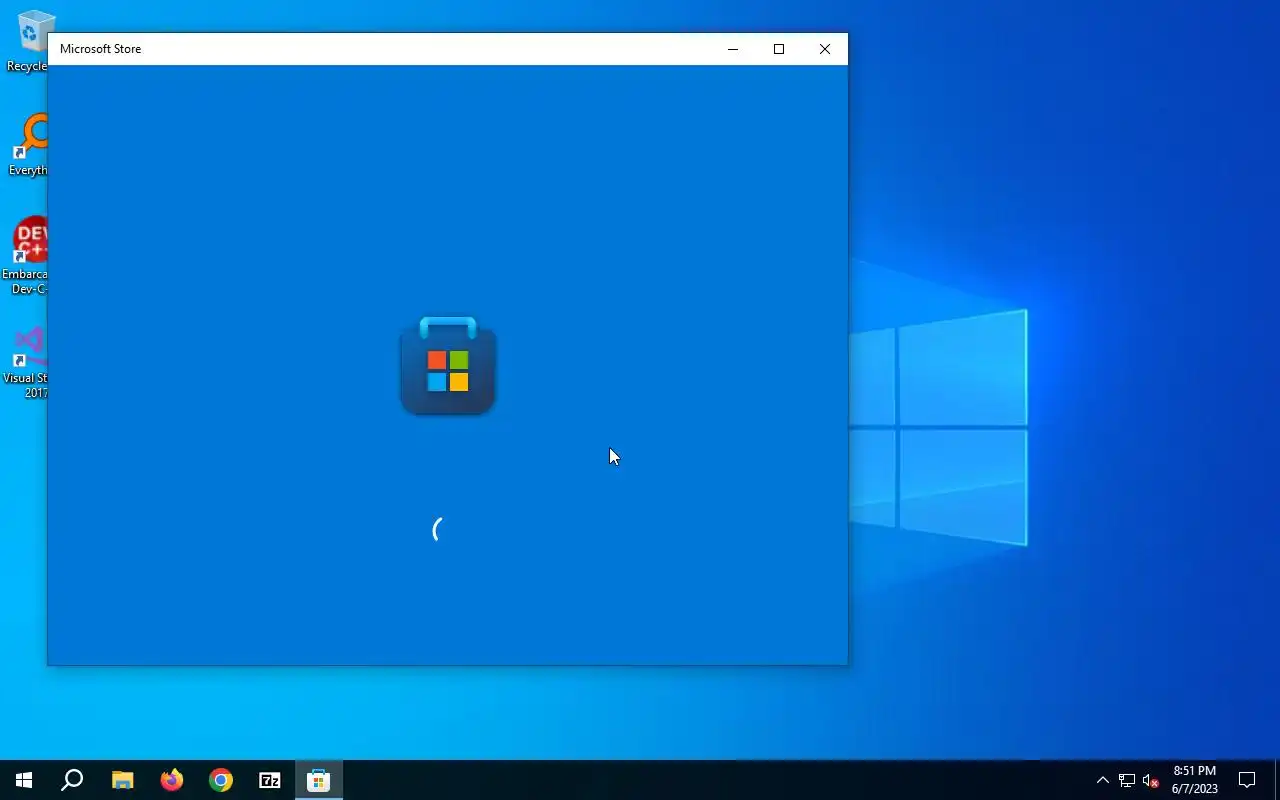Select the Everything desktop shortcut
Image resolution: width=1280 pixels, height=800 pixels.
coord(26,146)
